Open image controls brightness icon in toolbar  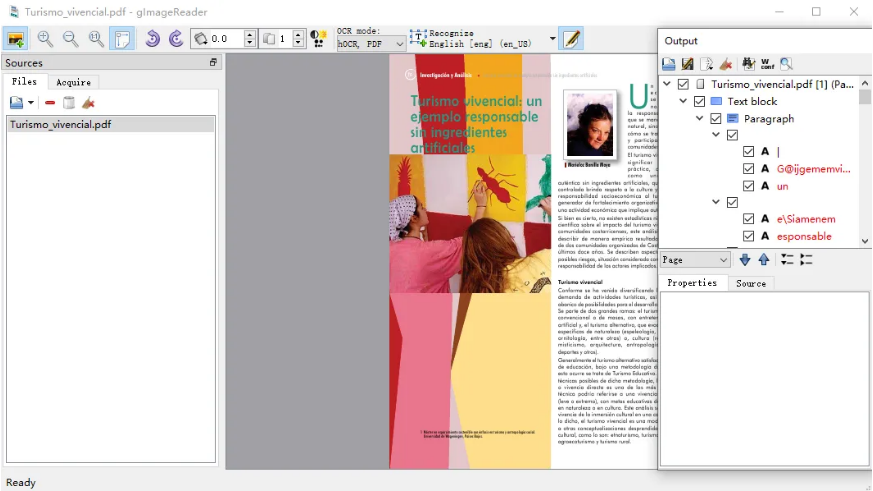[x=318, y=39]
